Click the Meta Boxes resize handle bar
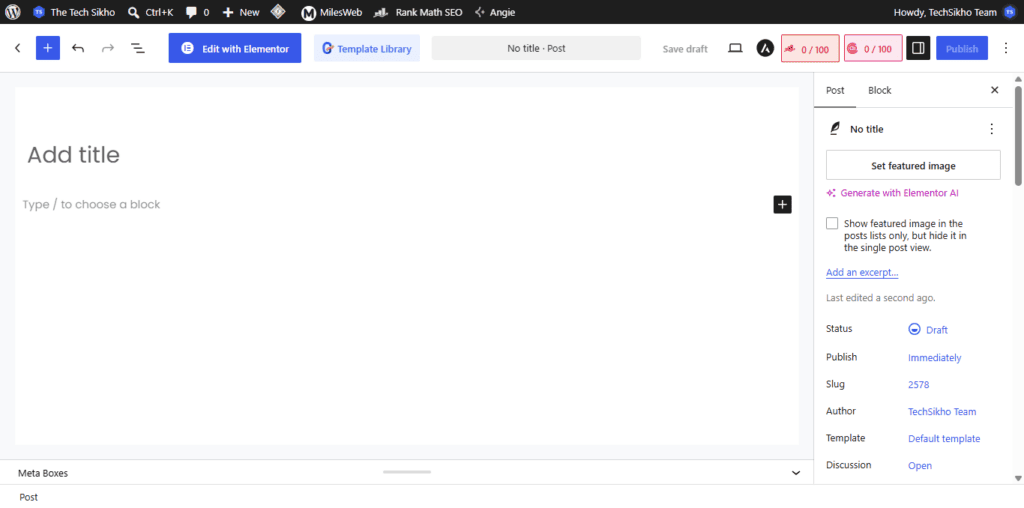Viewport: 1024px width, 508px height. (407, 471)
